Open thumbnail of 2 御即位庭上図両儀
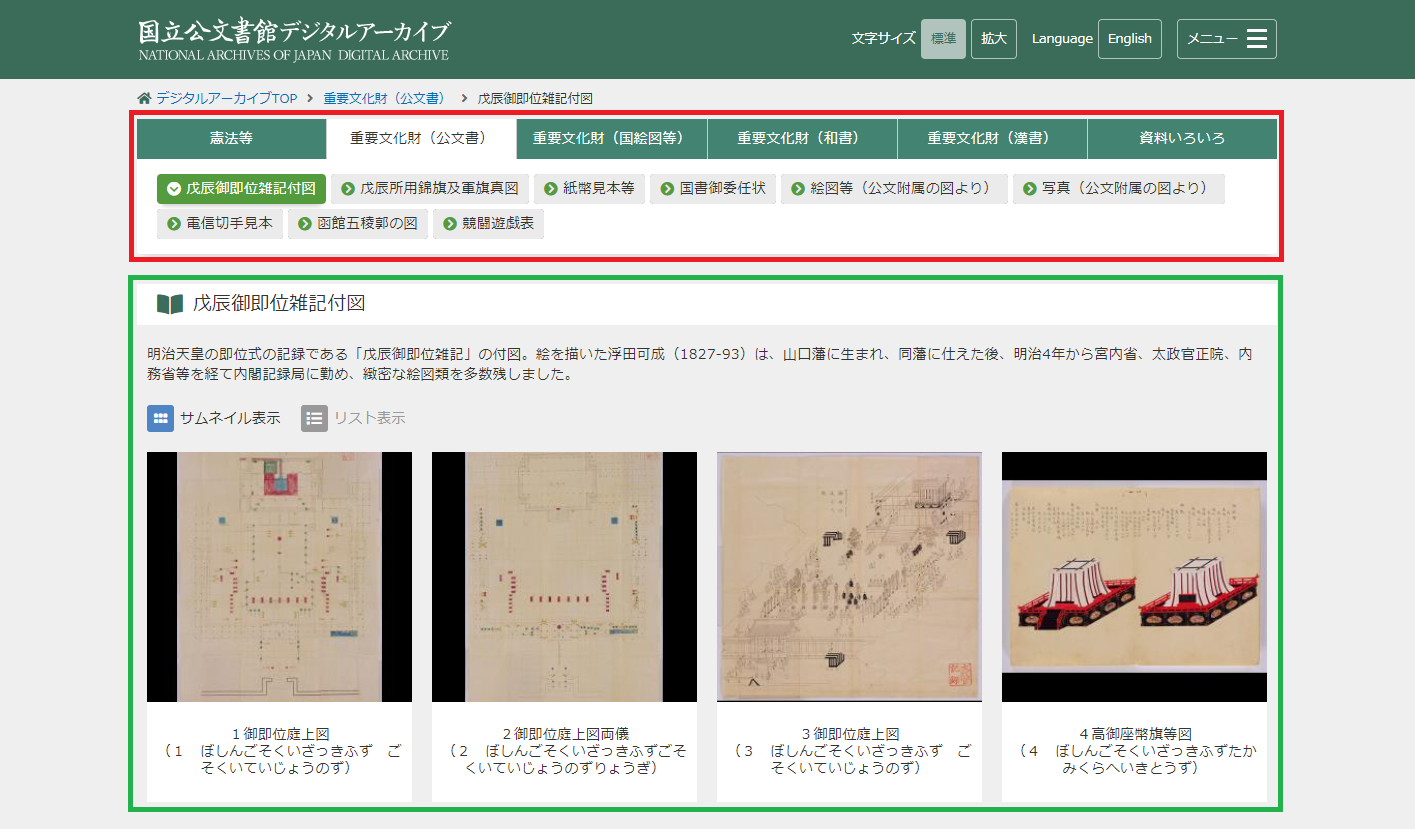This screenshot has width=1415, height=829. [x=564, y=577]
